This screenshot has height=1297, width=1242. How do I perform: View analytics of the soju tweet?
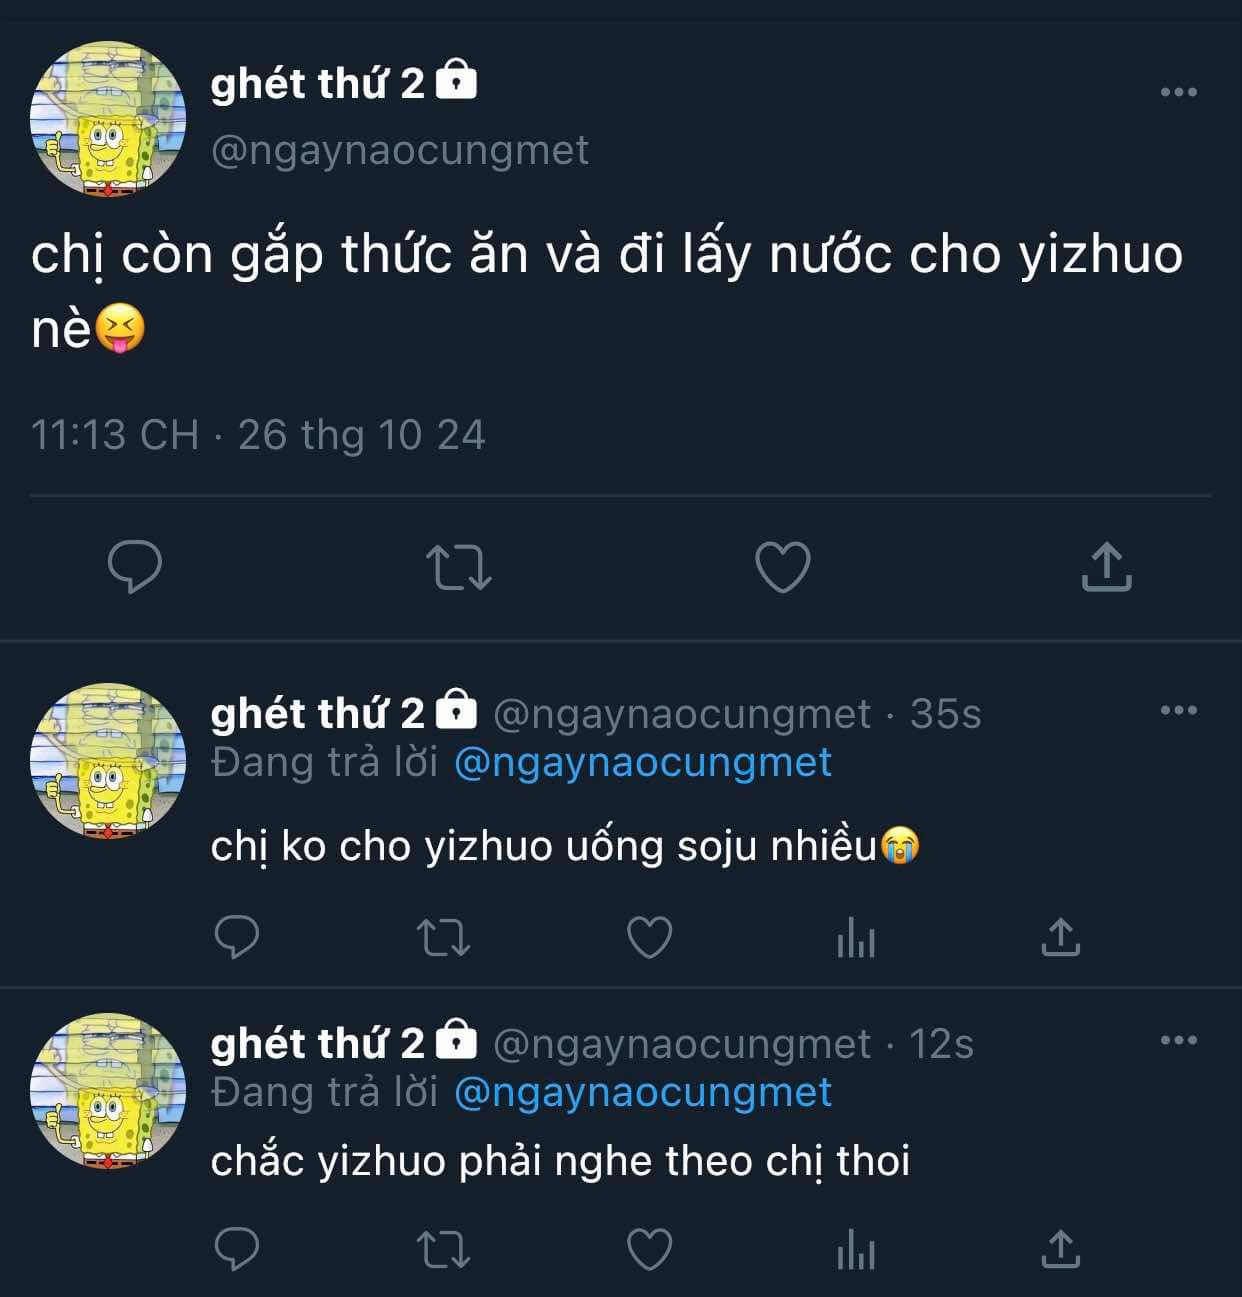[856, 938]
